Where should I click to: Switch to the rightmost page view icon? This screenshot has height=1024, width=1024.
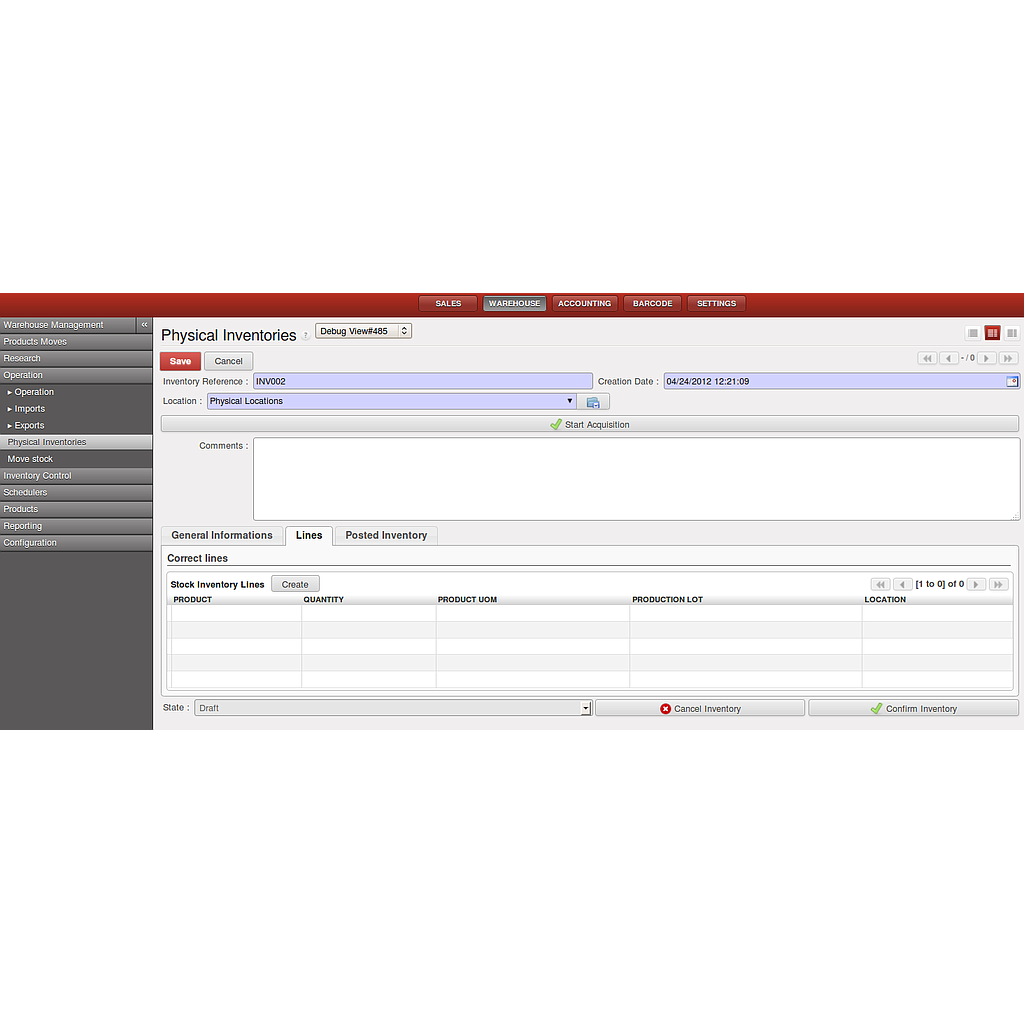pyautogui.click(x=1012, y=333)
